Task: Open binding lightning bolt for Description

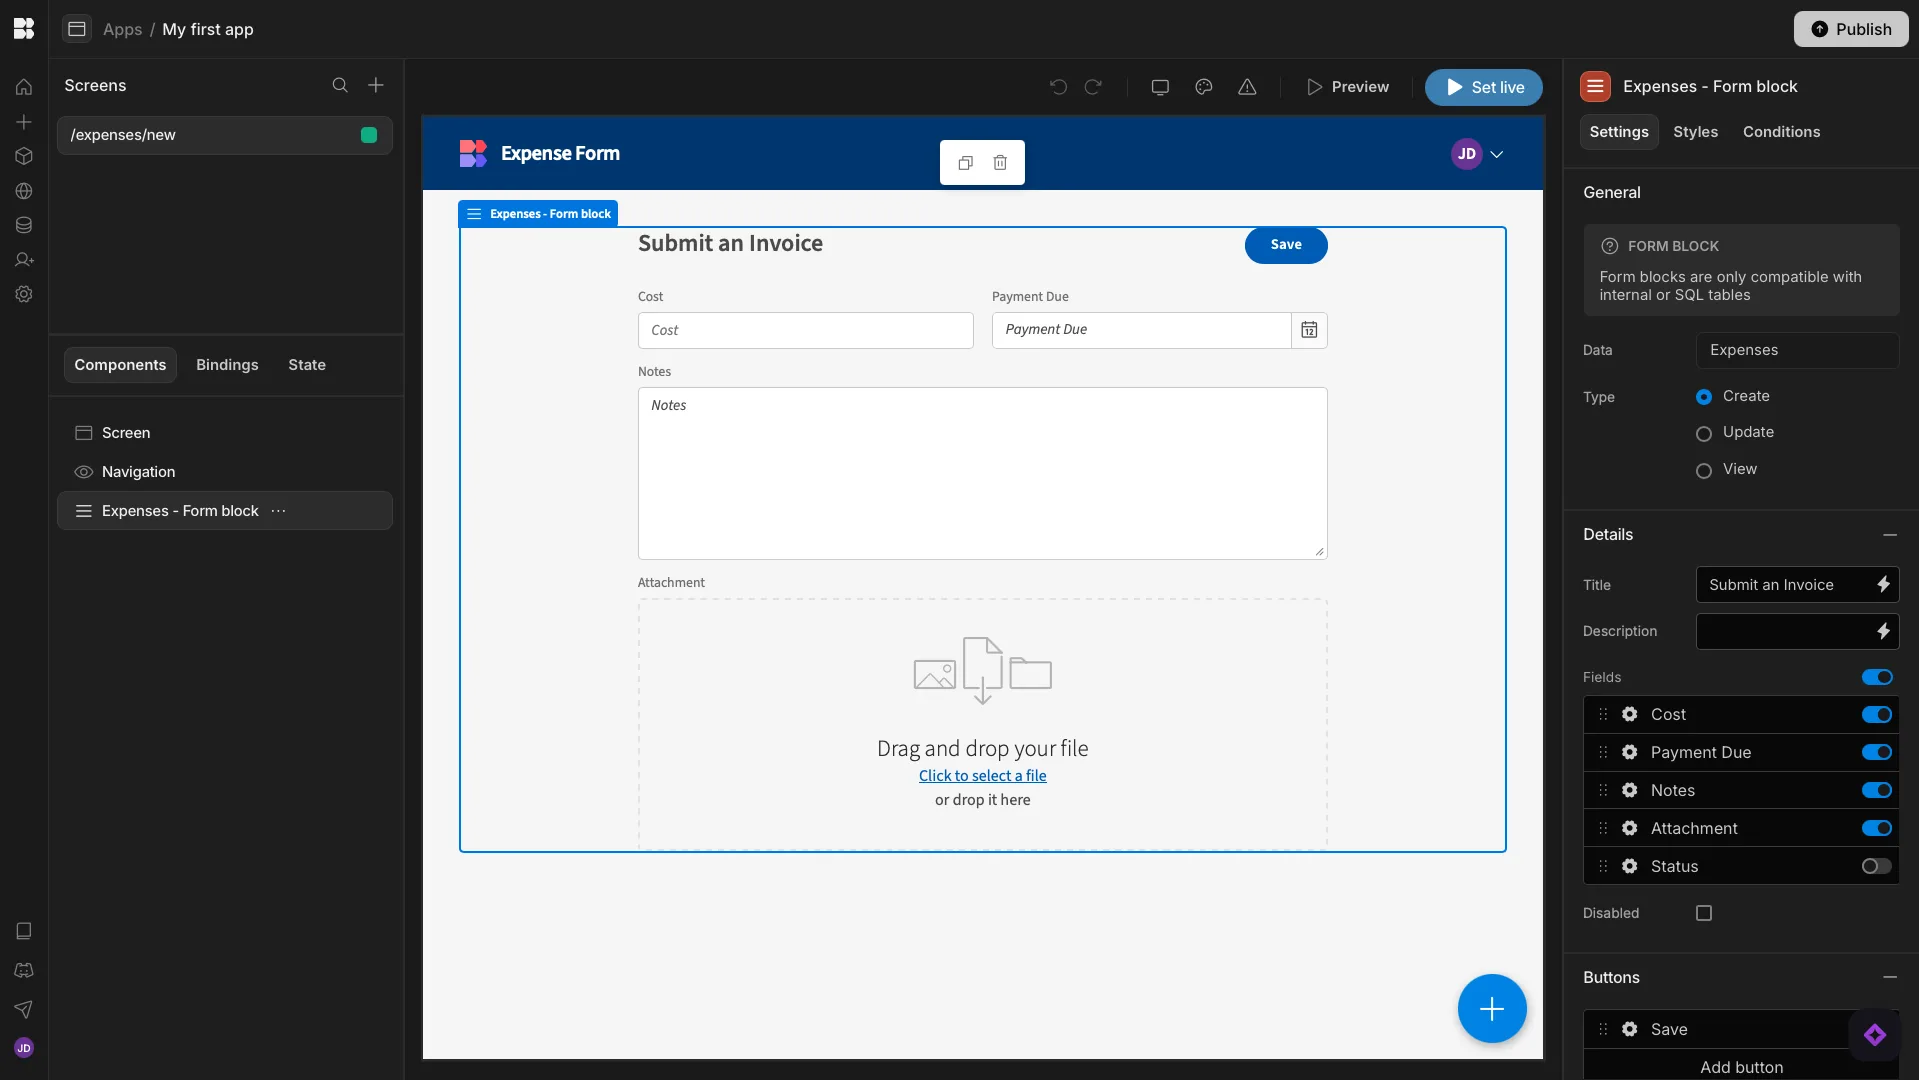Action: pos(1883,631)
